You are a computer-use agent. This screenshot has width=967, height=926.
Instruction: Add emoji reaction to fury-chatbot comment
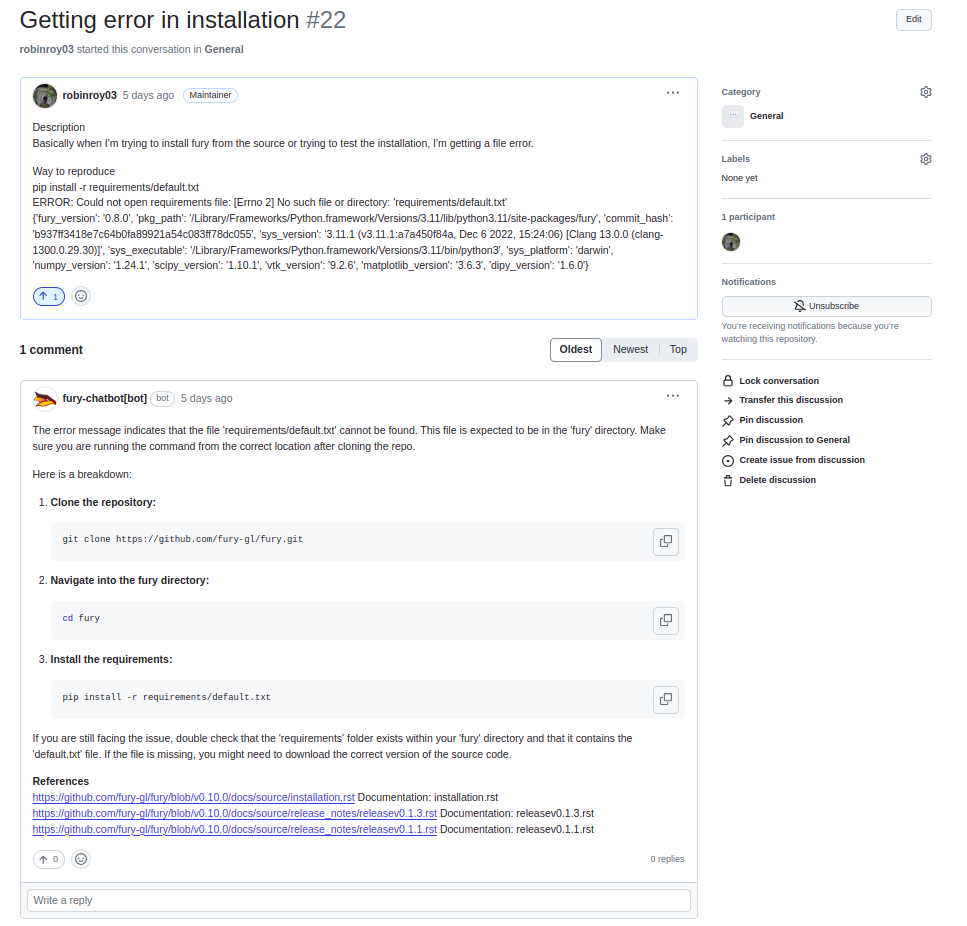click(x=81, y=859)
